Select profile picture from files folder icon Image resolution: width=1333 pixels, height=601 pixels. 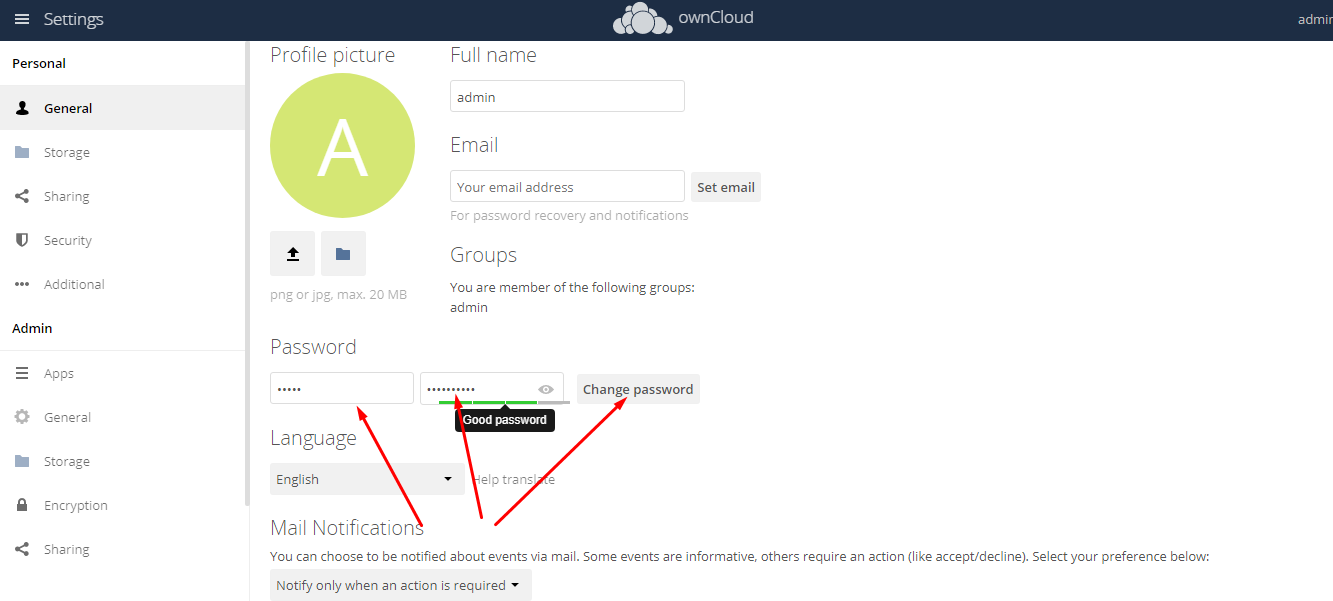343,254
